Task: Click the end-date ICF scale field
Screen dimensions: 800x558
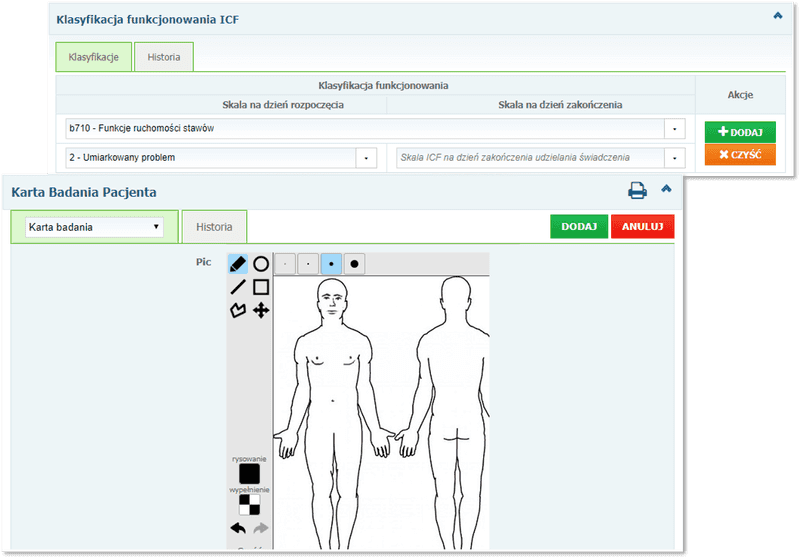Action: click(x=530, y=158)
